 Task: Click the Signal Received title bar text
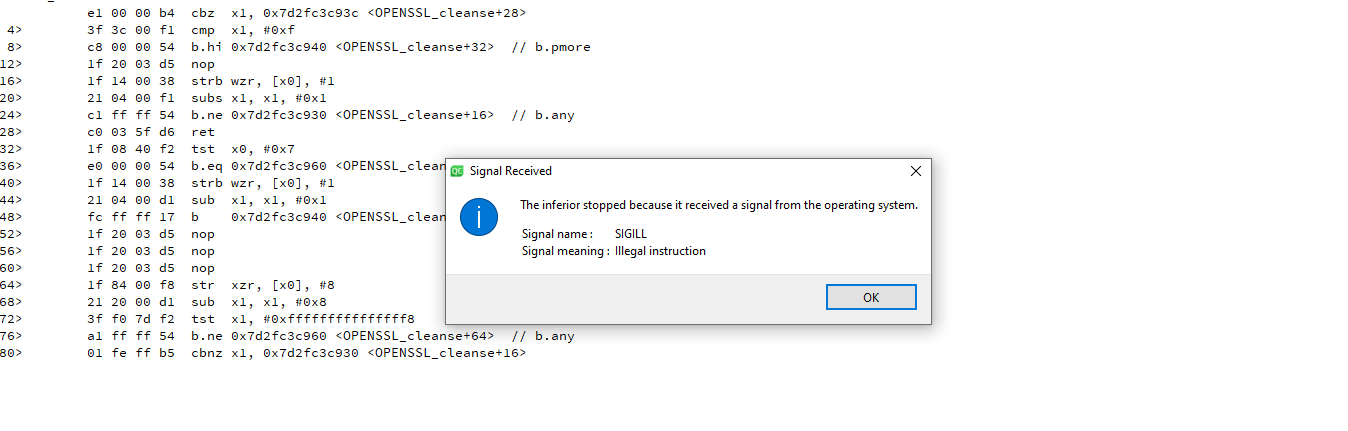[510, 171]
